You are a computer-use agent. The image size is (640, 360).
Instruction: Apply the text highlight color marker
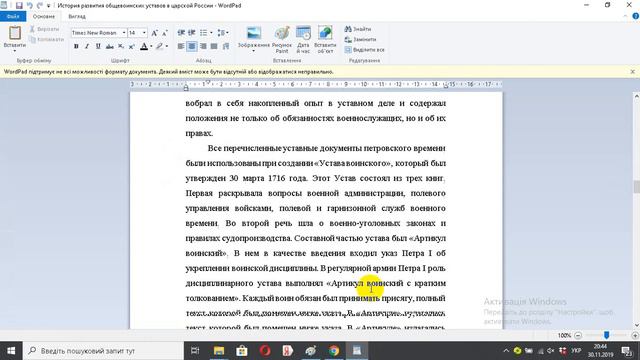160,47
